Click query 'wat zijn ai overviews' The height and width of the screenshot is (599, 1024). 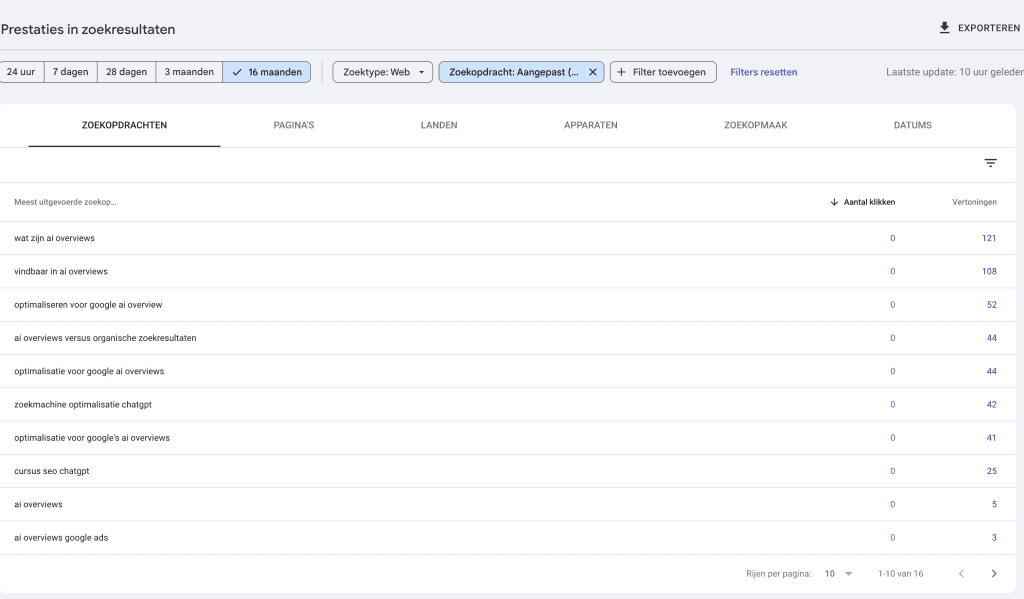pyautogui.click(x=54, y=238)
